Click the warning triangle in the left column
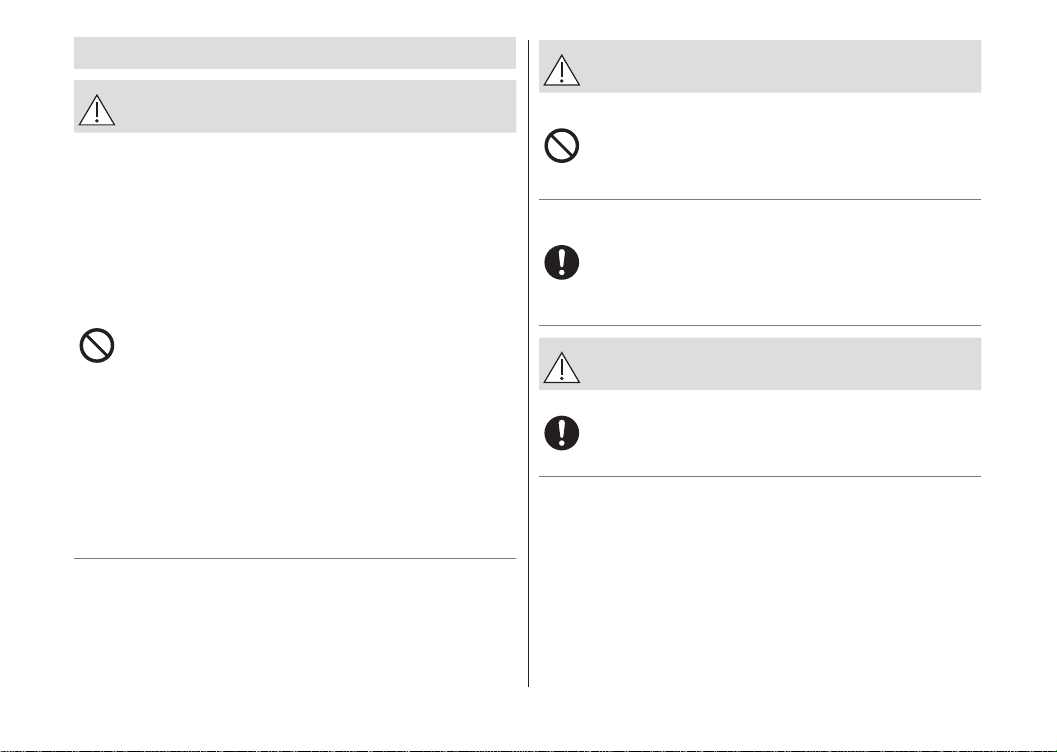Image resolution: width=1057 pixels, height=752 pixels. tap(96, 110)
